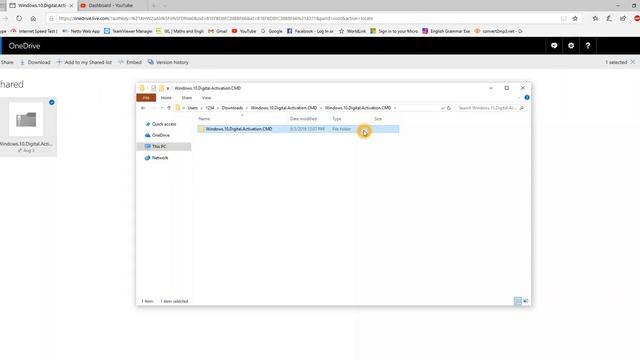Open TeamViewer Manager bookmark
This screenshot has height=360, width=640.
(x=128, y=31)
